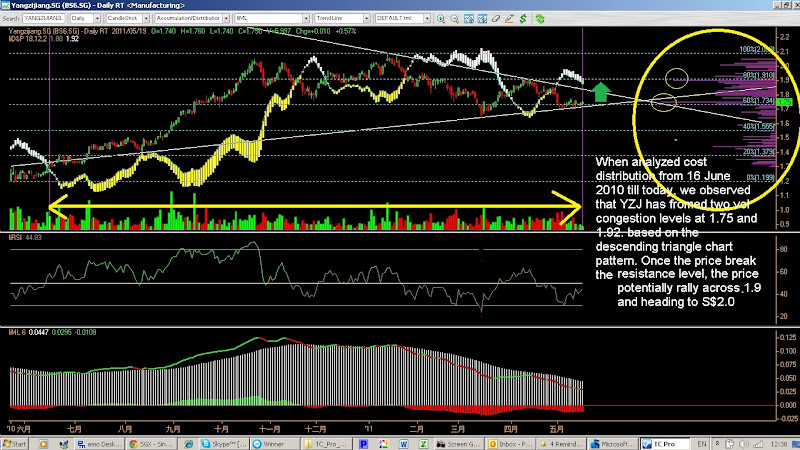Click the network signal tray icon
The width and height of the screenshot is (800, 450).
click(x=758, y=444)
